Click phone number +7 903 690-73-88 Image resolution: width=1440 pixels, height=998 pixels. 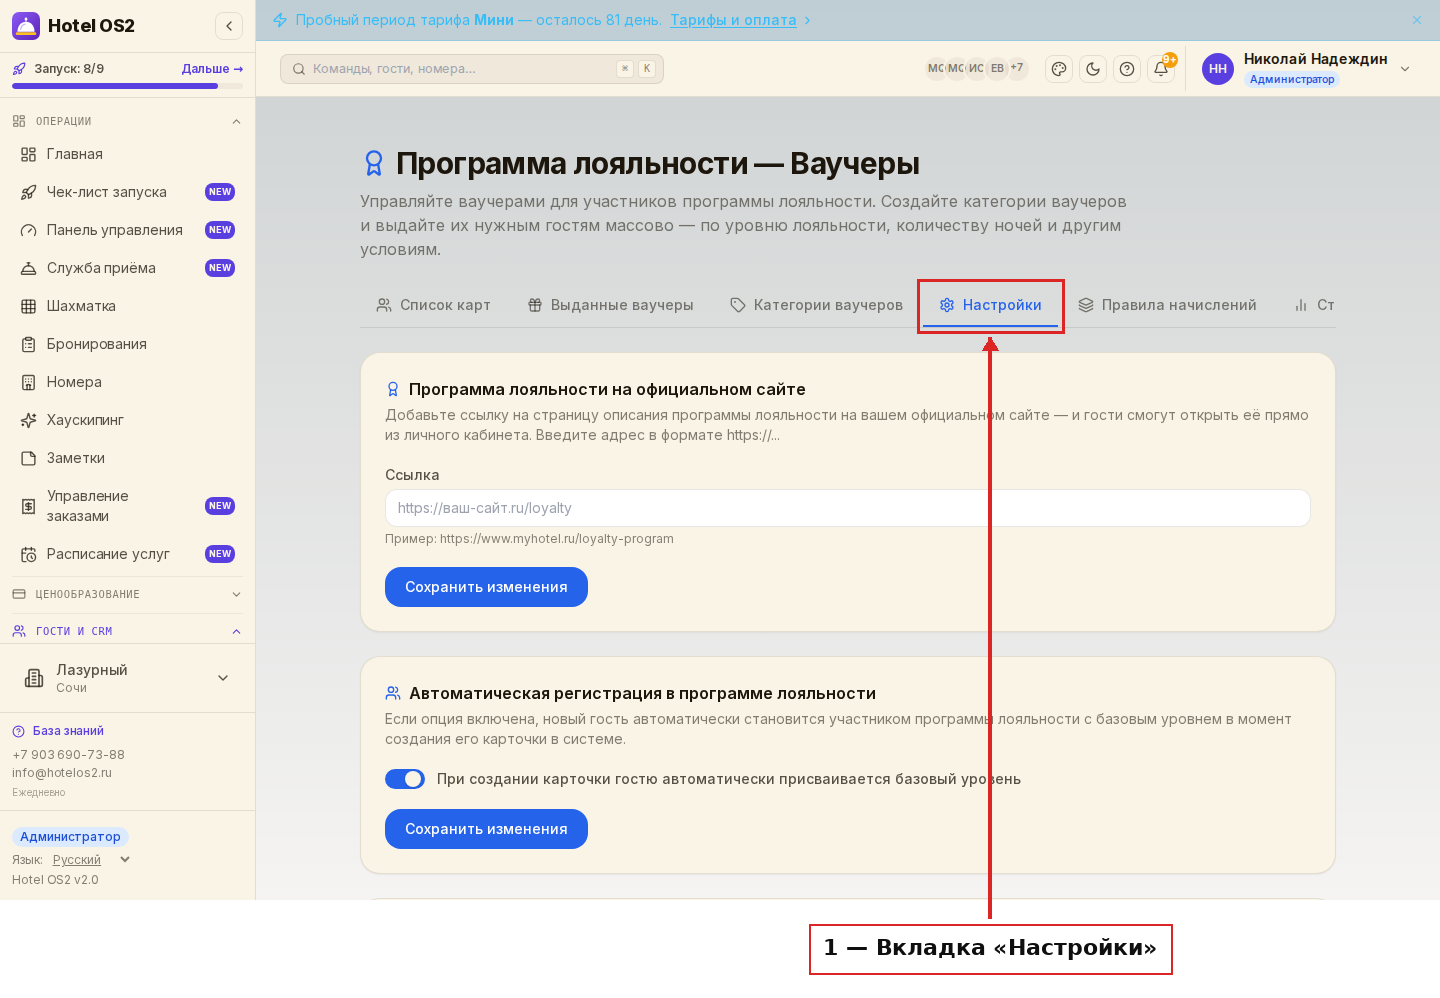[x=68, y=755]
